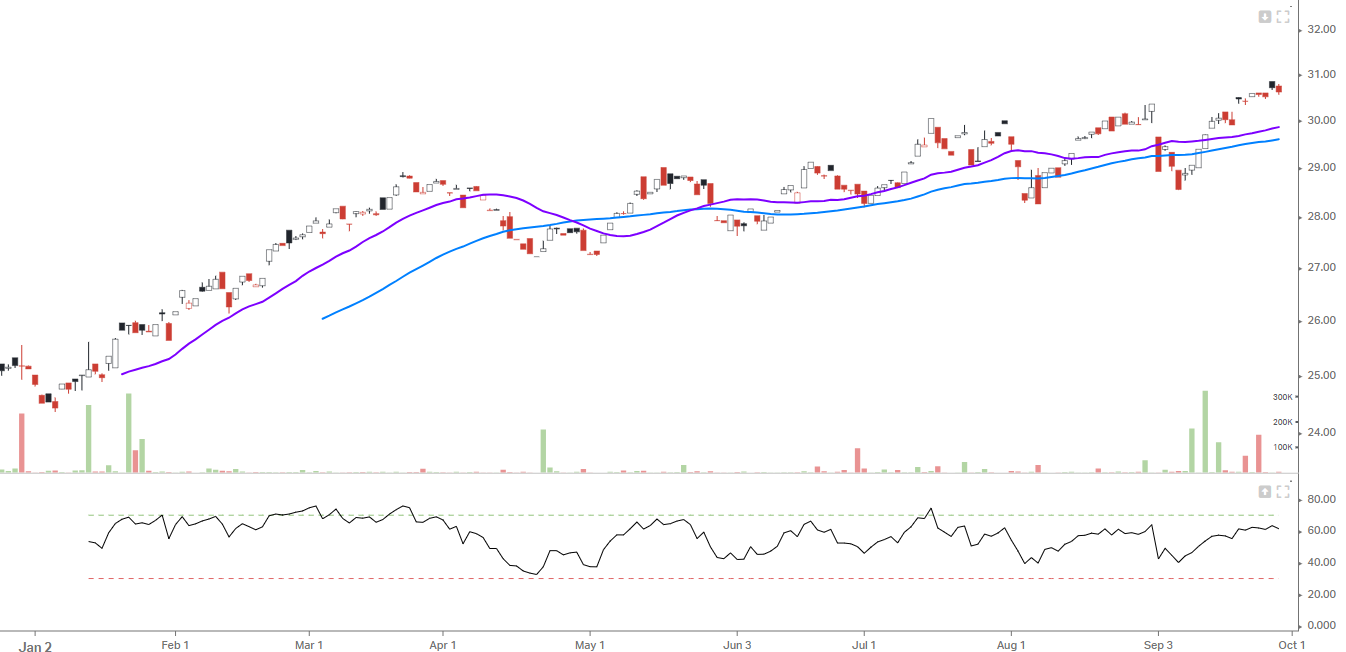Click the 29.00 price axis label
Image resolution: width=1346 pixels, height=652 pixels.
pyautogui.click(x=1322, y=168)
